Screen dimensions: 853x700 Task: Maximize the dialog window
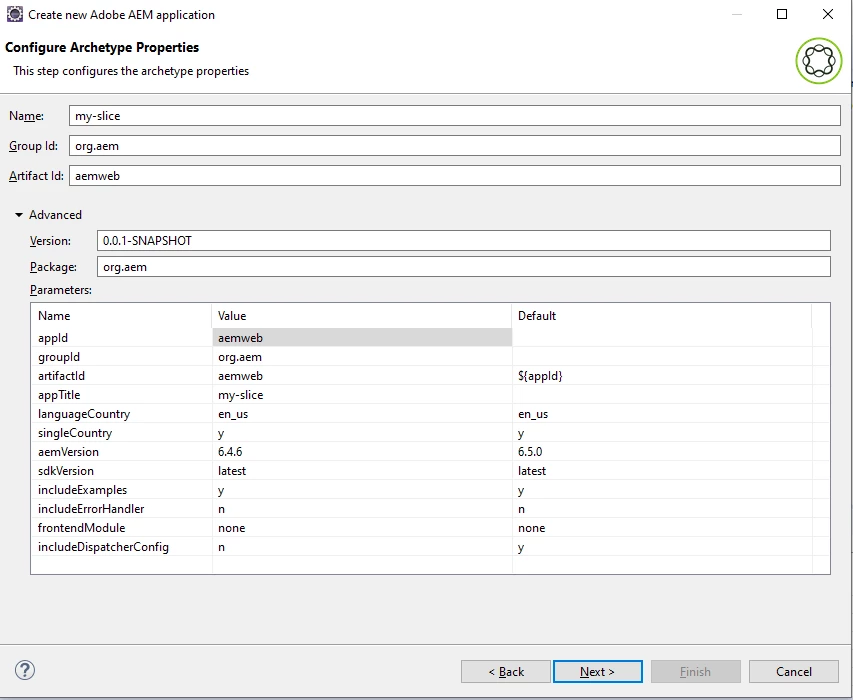[x=782, y=14]
